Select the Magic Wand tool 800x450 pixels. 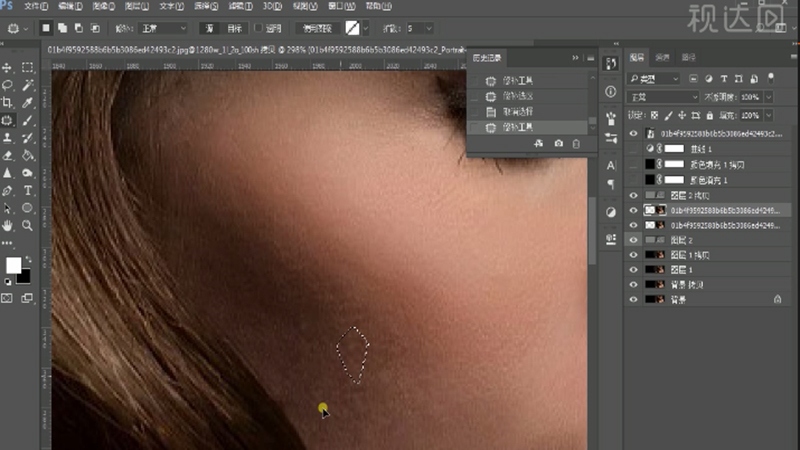(28, 85)
